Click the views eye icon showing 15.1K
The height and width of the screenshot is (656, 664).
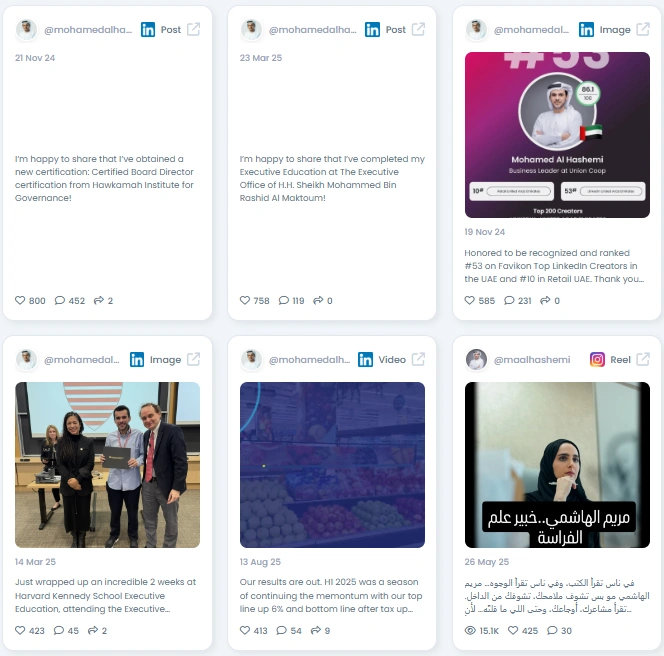(x=470, y=630)
